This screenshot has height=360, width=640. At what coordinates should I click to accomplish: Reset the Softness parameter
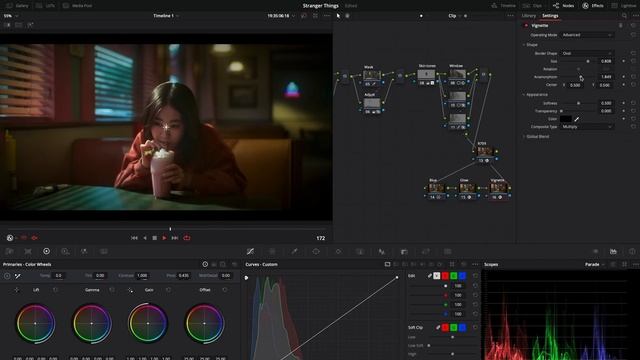(633, 103)
